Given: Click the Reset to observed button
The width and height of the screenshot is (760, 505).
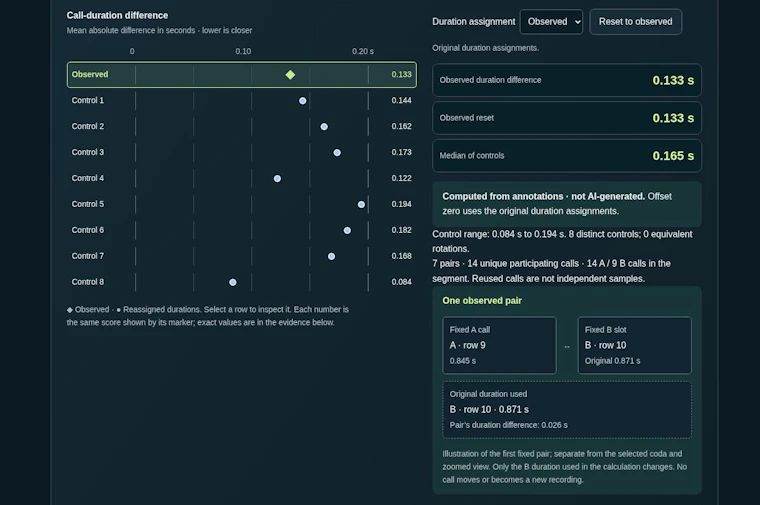Looking at the screenshot, I should (635, 22).
